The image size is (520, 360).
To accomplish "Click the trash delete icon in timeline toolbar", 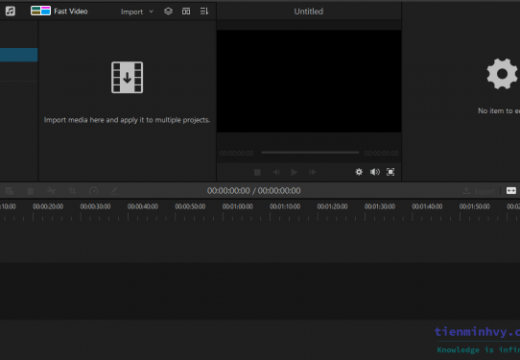I will click(x=30, y=191).
